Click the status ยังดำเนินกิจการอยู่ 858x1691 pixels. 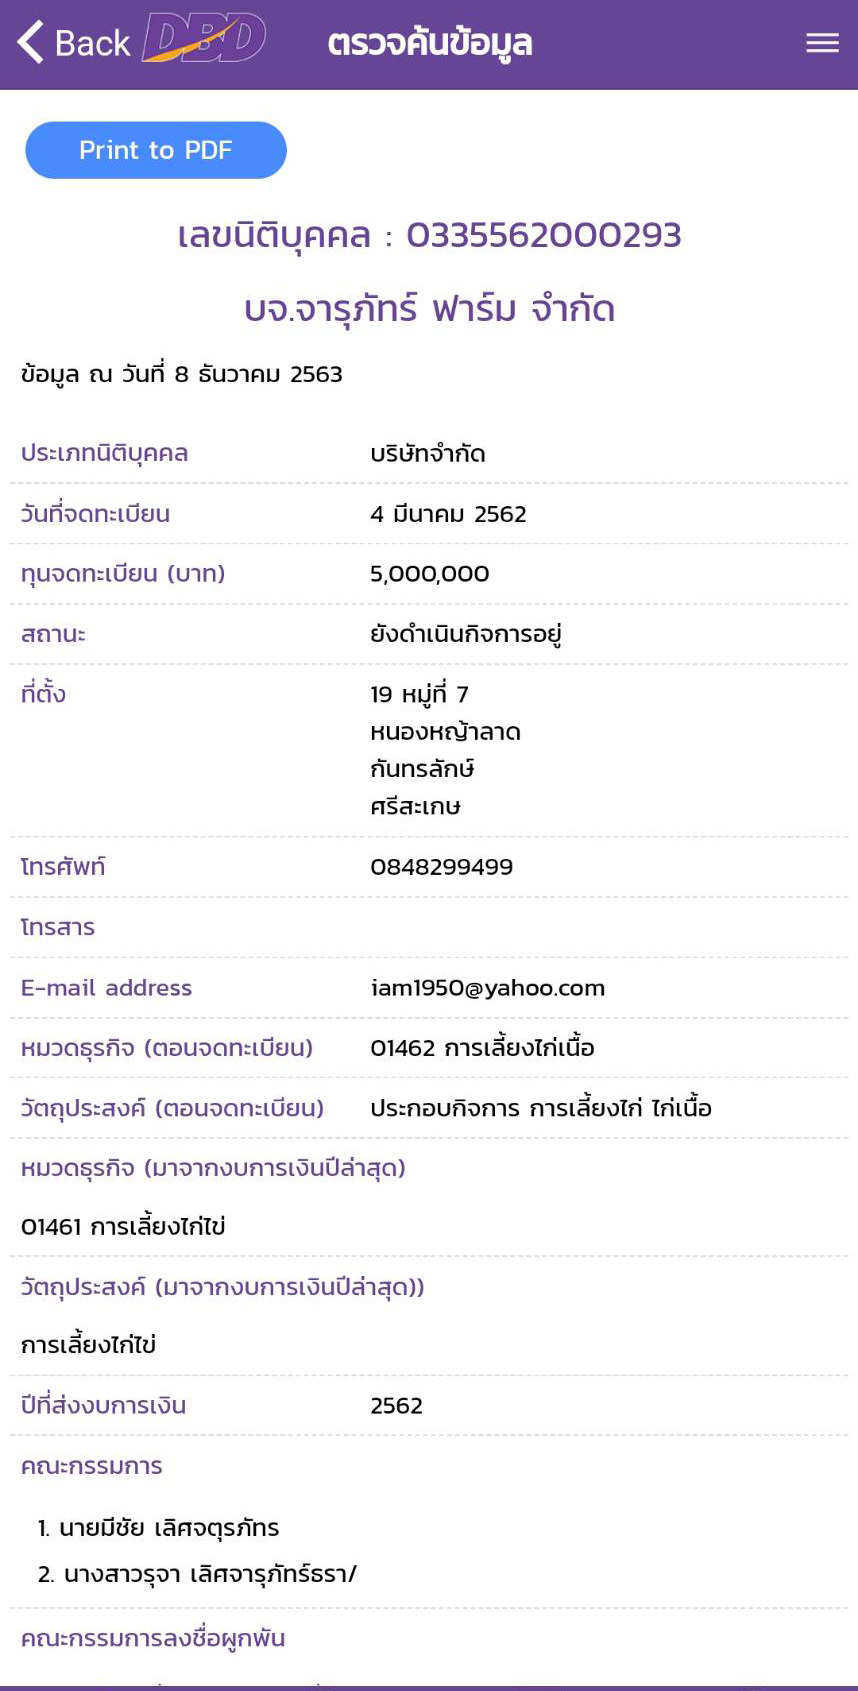click(465, 634)
